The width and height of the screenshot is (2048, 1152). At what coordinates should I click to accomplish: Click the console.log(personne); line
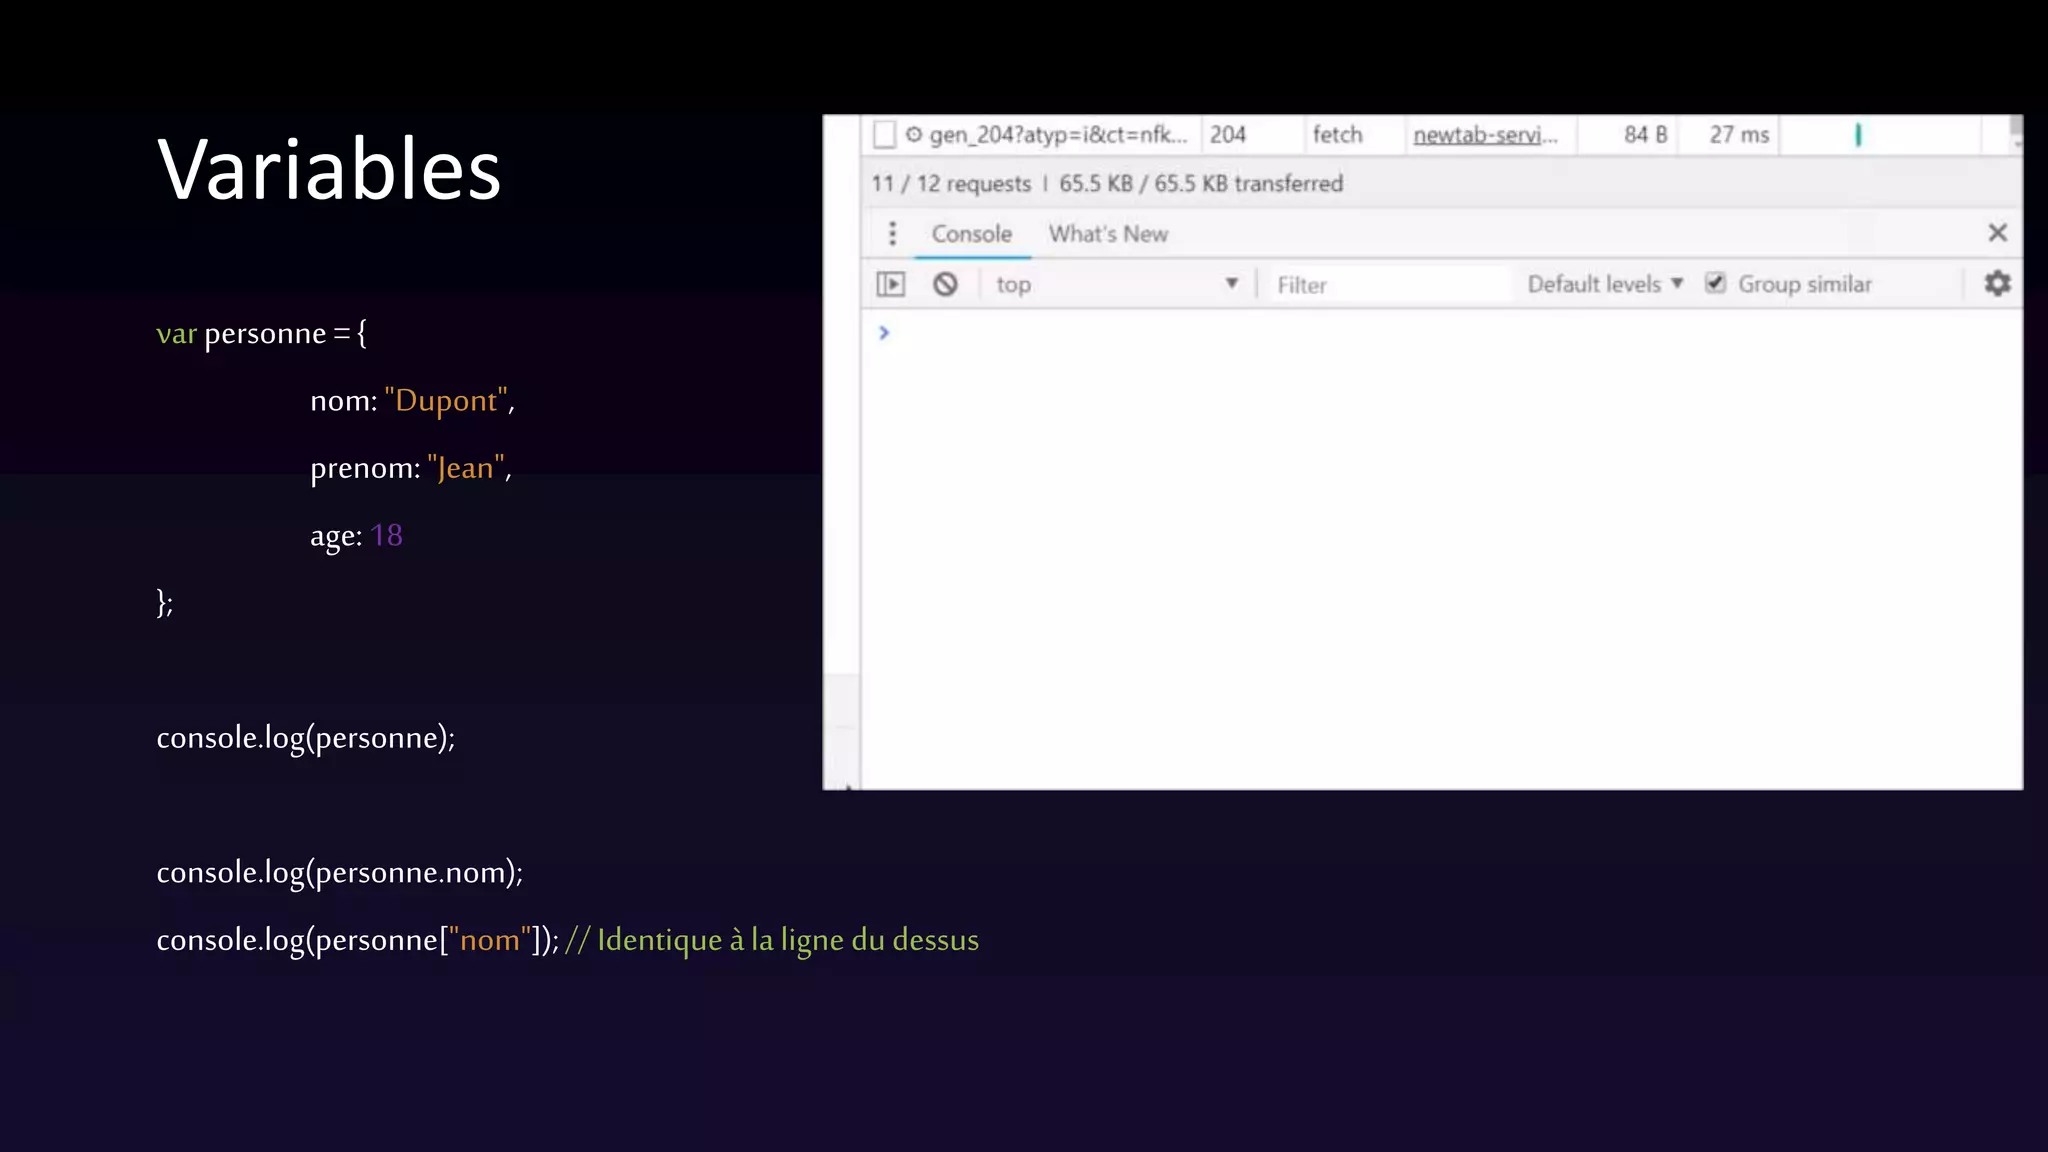pos(306,738)
